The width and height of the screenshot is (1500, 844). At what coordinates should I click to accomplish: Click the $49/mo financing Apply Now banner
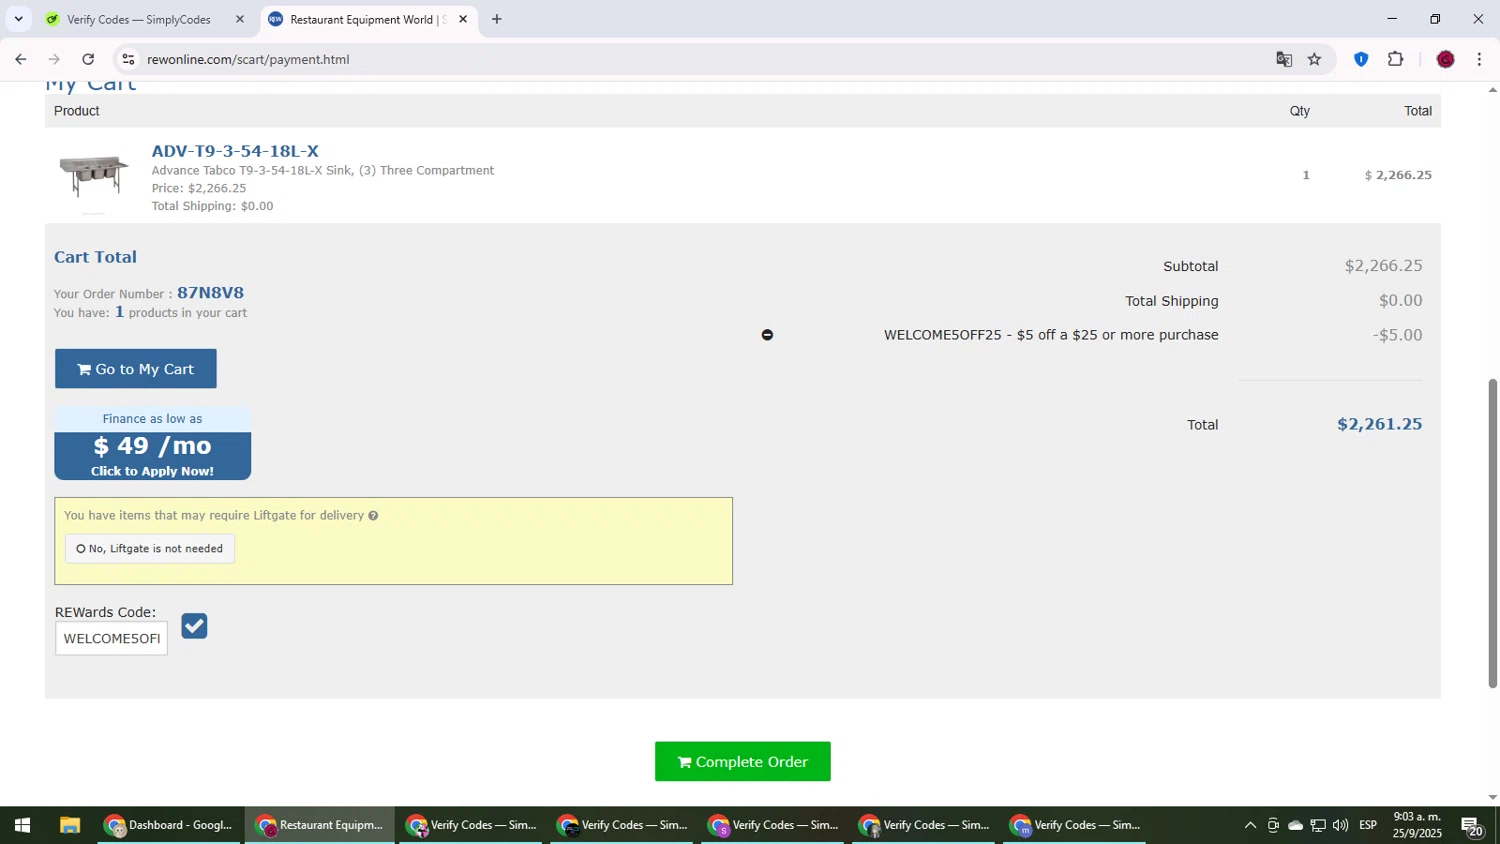[152, 444]
